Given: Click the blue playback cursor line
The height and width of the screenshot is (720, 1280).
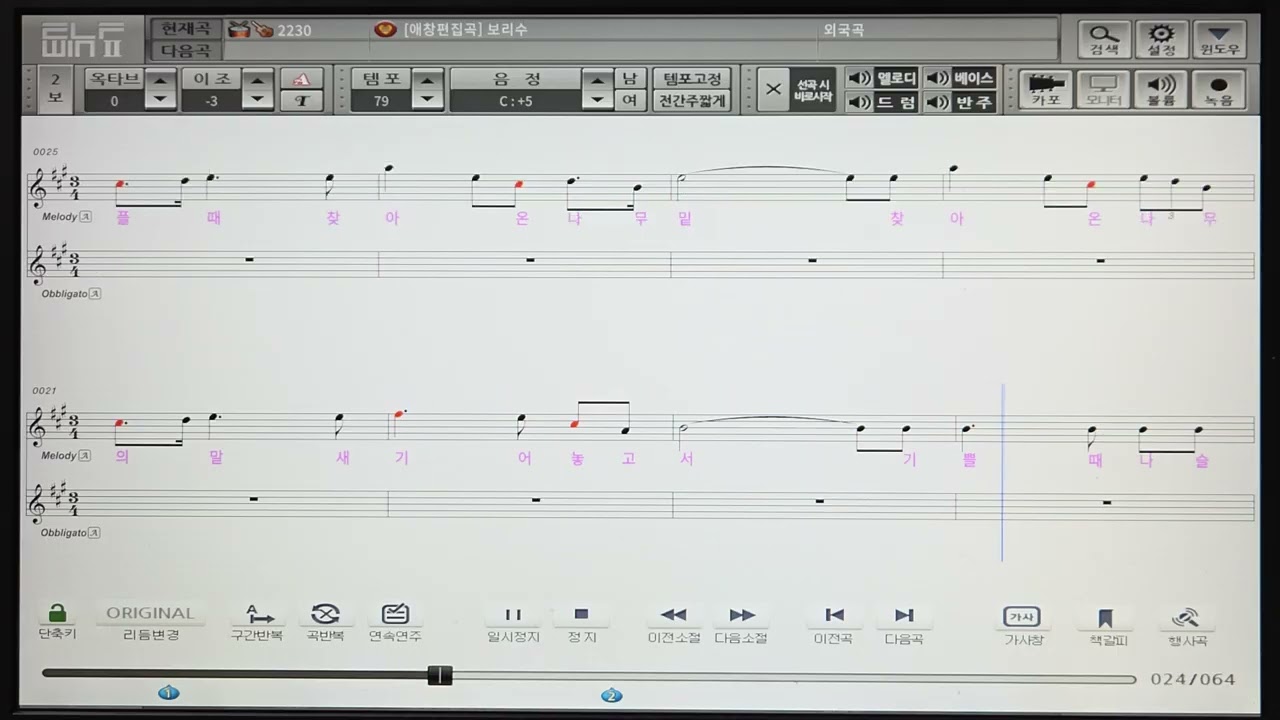Looking at the screenshot, I should click(1002, 471).
